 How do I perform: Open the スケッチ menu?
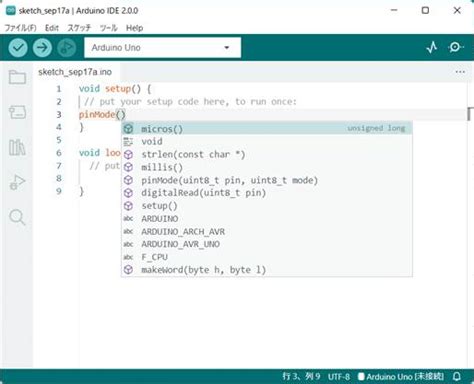(x=79, y=28)
